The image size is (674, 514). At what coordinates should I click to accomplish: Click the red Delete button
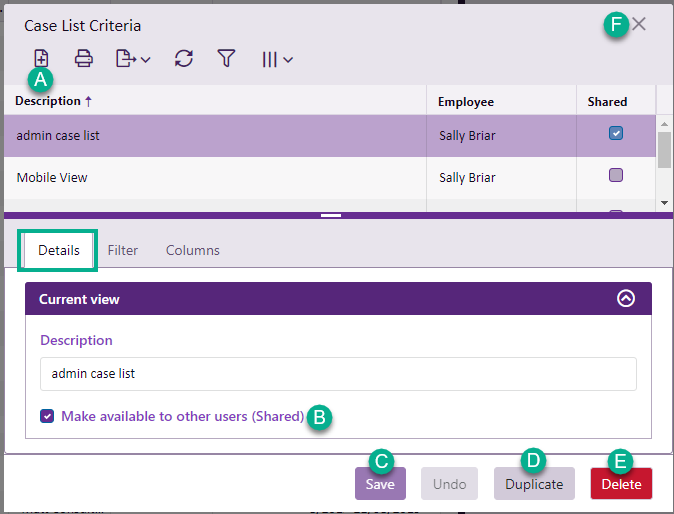pyautogui.click(x=621, y=484)
